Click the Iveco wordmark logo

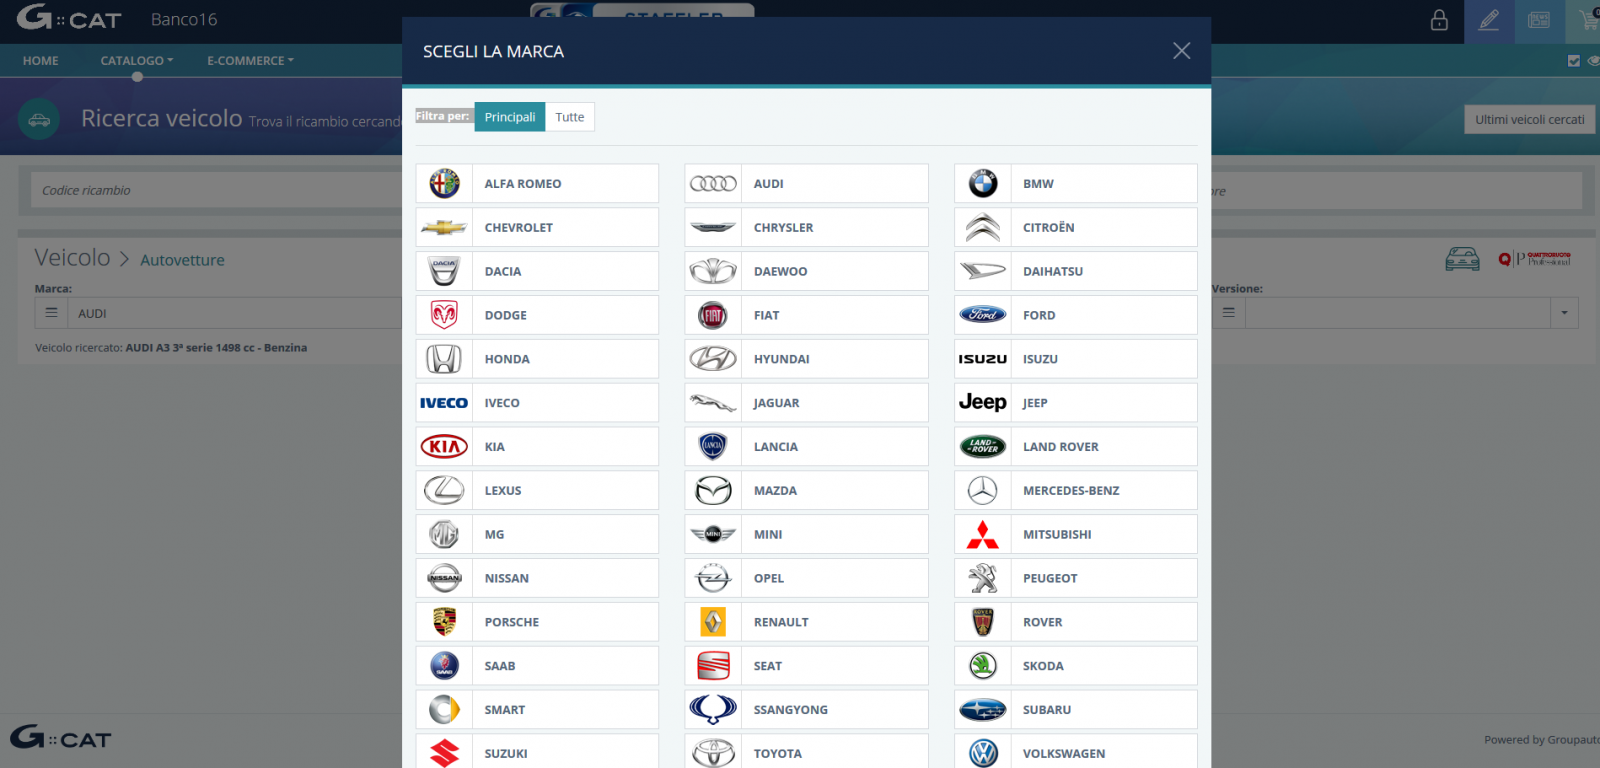(444, 403)
